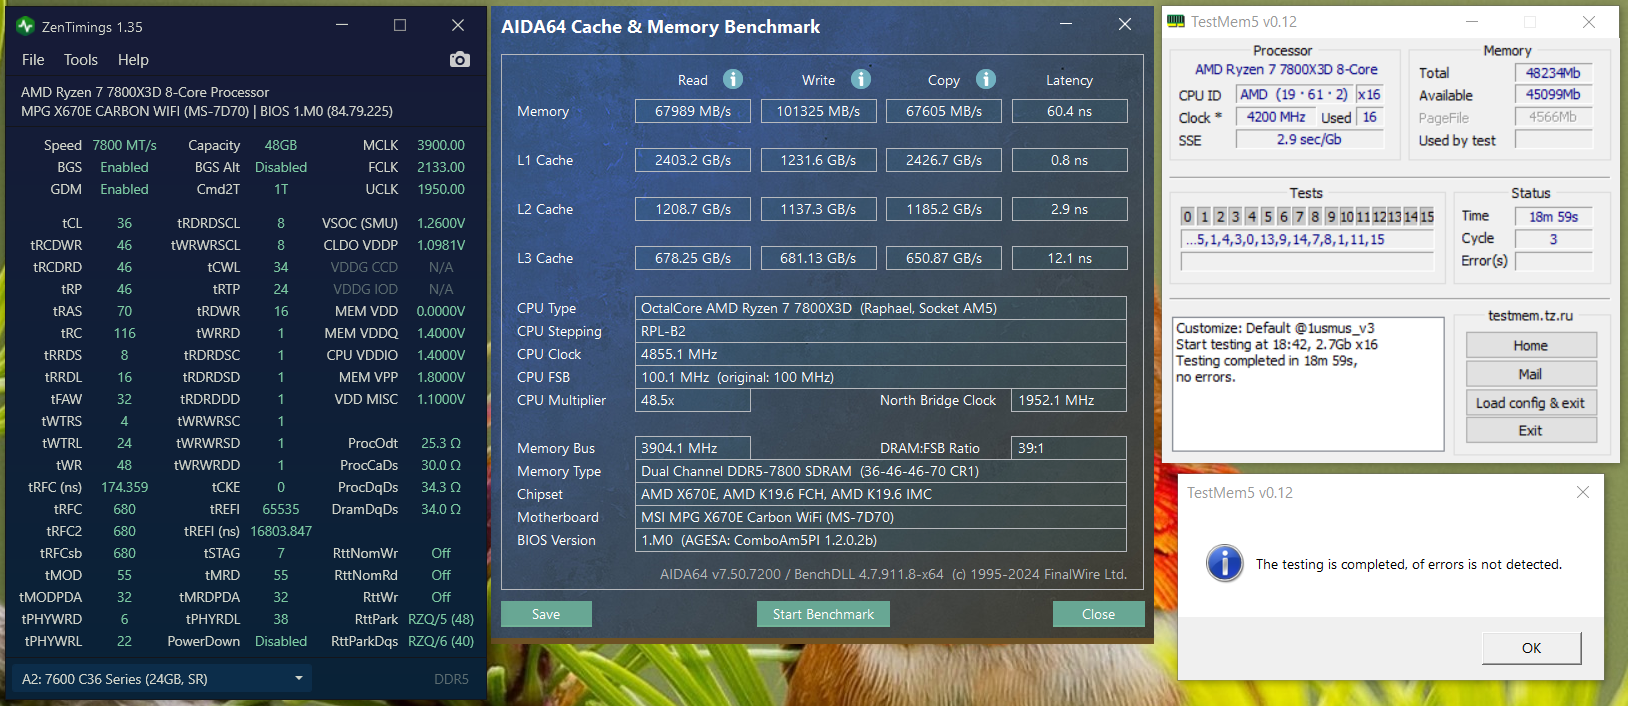Click the test order sequence field in TestMem5
Screen dimensions: 1628x706
pos(1308,239)
